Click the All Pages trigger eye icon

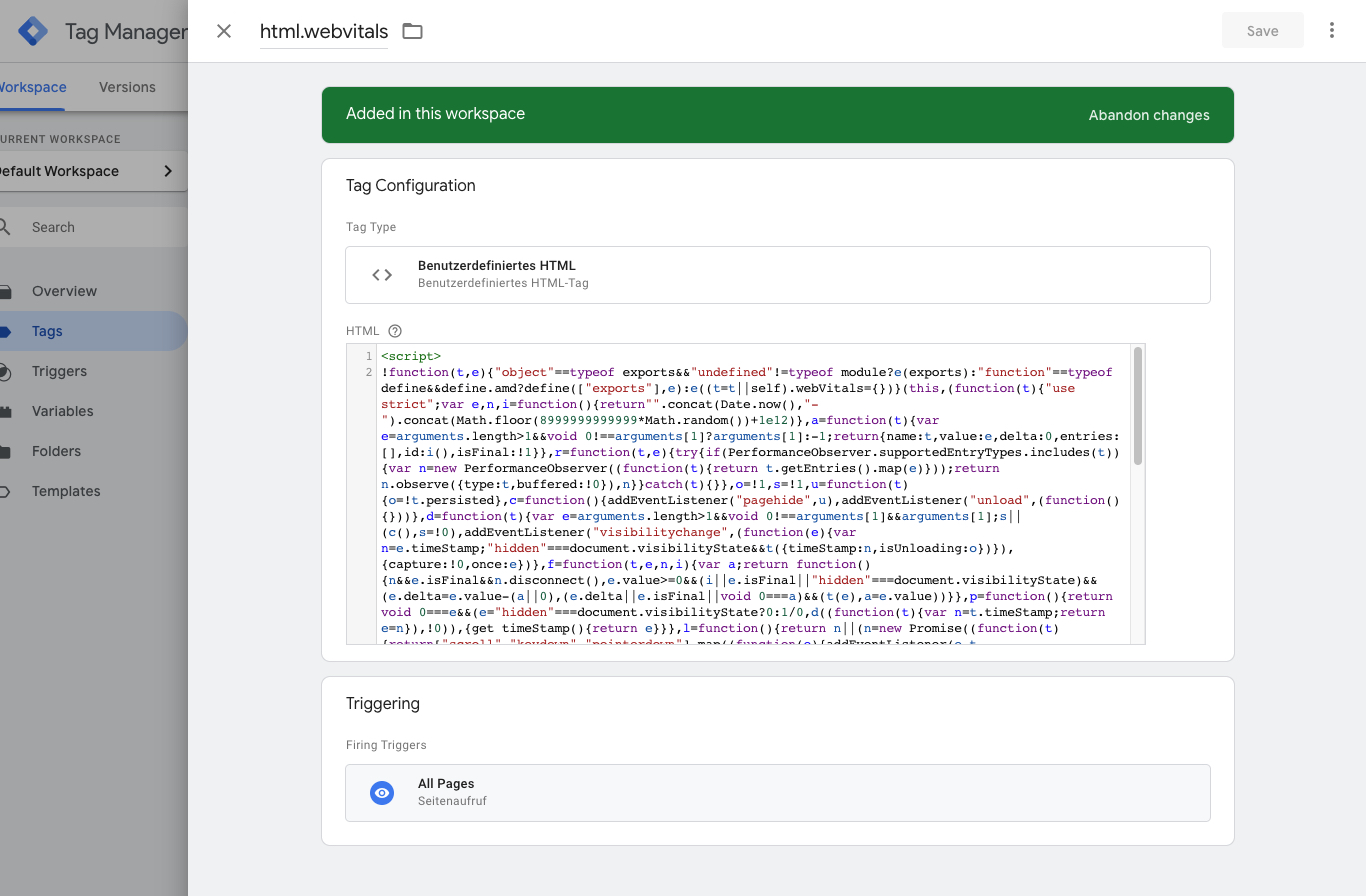point(382,793)
